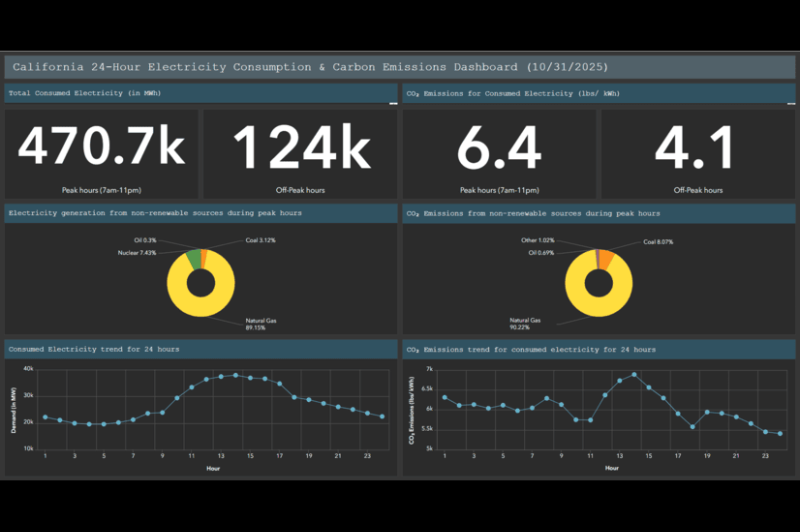Select the highest data point on the Consumed Electricity trend
This screenshot has width=800, height=532.
tap(236, 375)
